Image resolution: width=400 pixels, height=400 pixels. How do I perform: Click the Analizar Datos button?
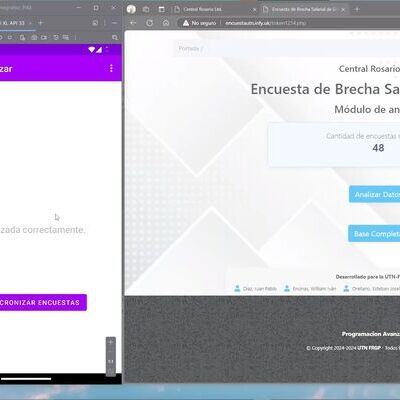375,194
